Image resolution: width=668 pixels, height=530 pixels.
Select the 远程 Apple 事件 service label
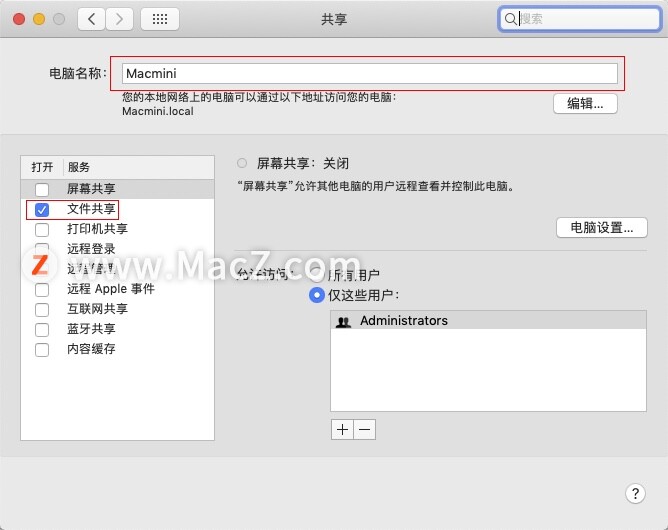[x=111, y=289]
